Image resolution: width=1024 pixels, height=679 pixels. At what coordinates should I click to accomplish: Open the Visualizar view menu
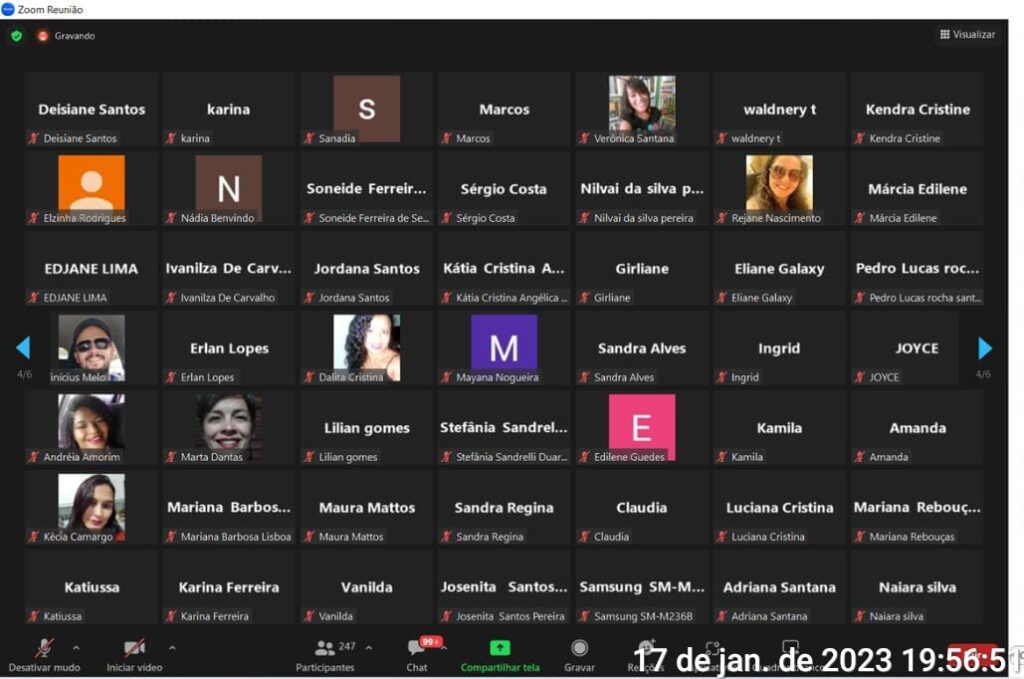pos(967,35)
